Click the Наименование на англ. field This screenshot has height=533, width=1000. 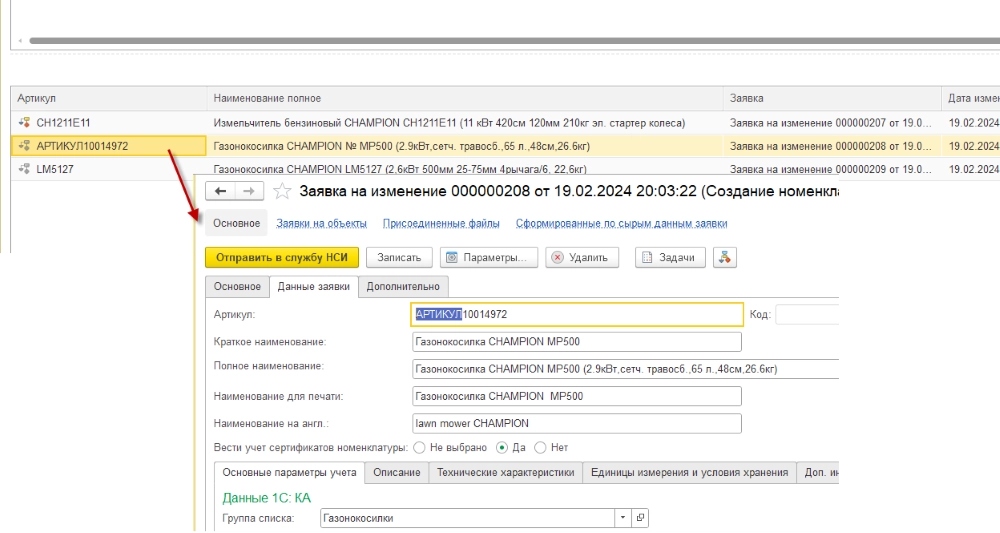click(577, 423)
